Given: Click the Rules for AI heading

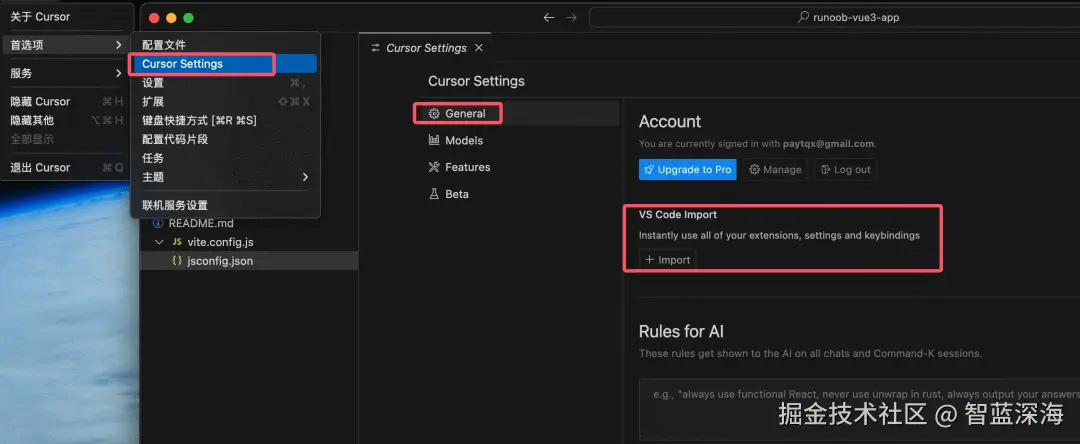Looking at the screenshot, I should coord(681,331).
